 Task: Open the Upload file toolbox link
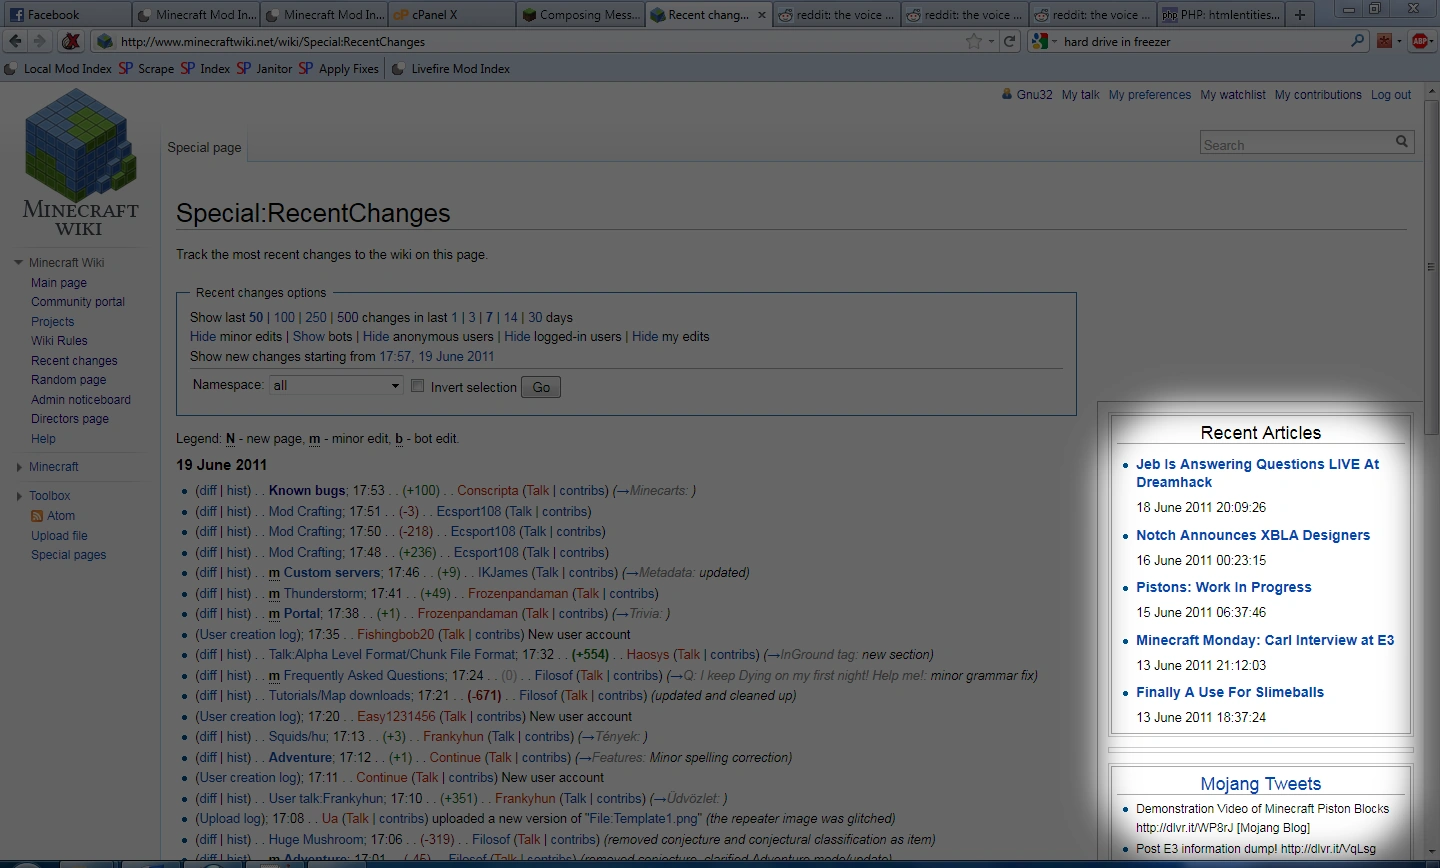59,536
